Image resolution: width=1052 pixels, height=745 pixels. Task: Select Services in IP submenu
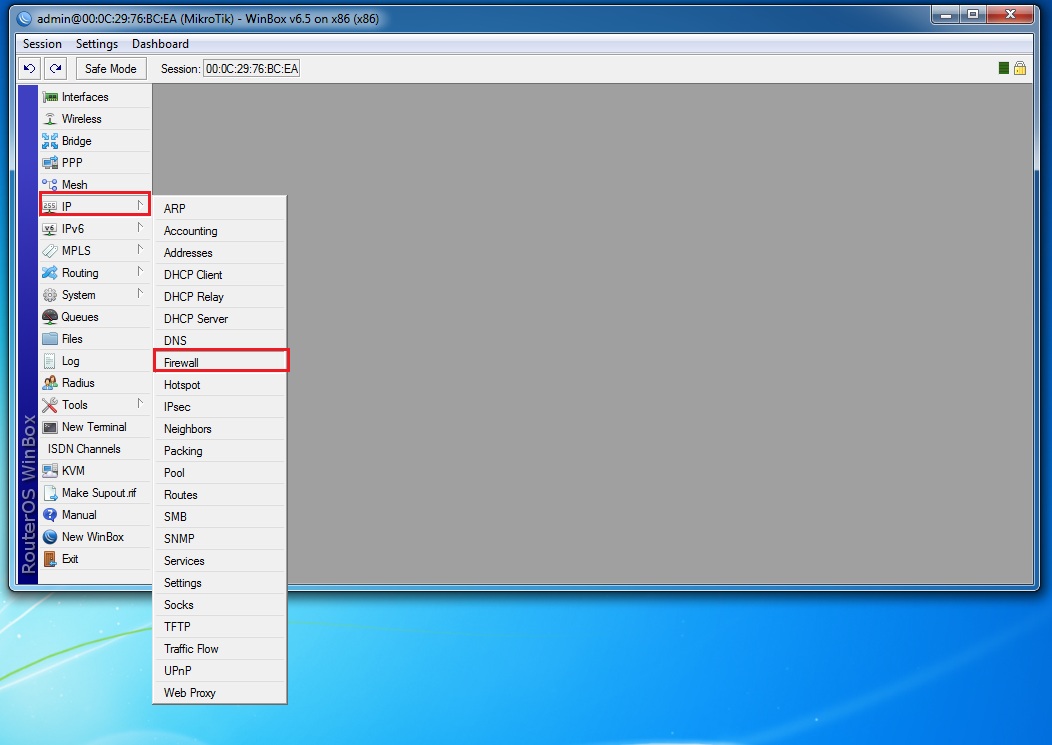coord(220,561)
